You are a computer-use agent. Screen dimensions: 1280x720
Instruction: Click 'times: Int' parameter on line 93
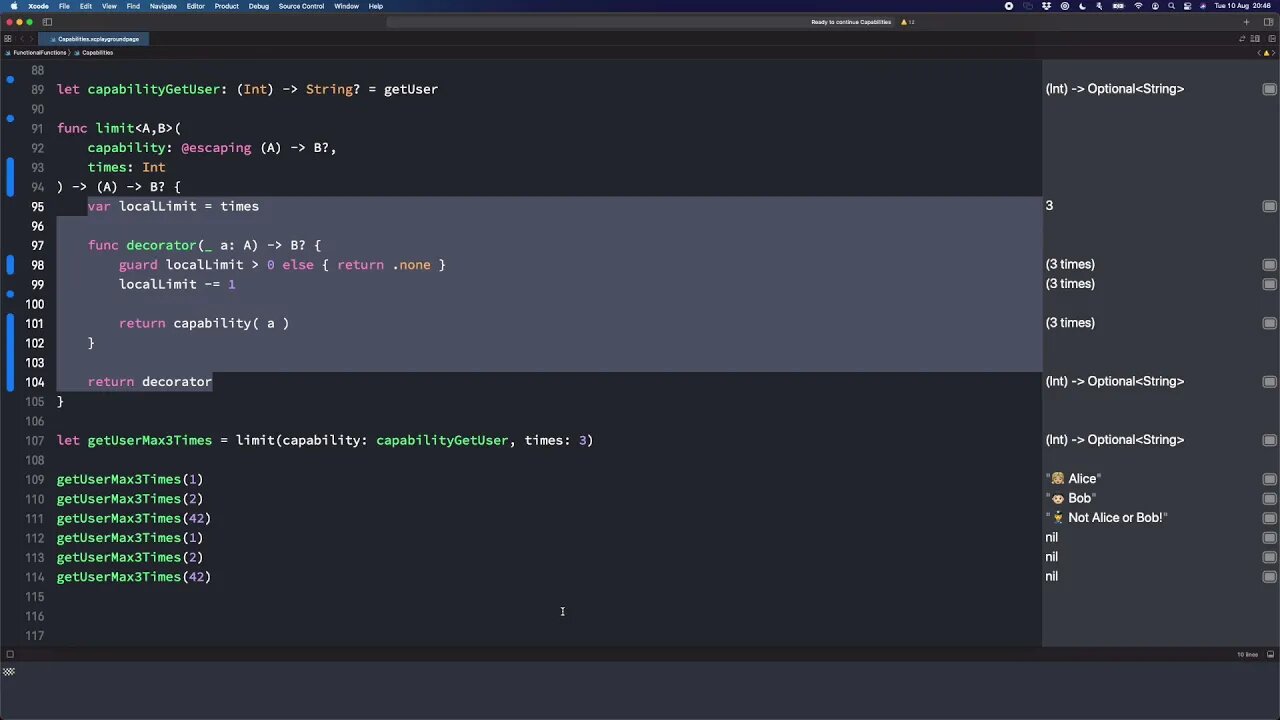point(126,167)
